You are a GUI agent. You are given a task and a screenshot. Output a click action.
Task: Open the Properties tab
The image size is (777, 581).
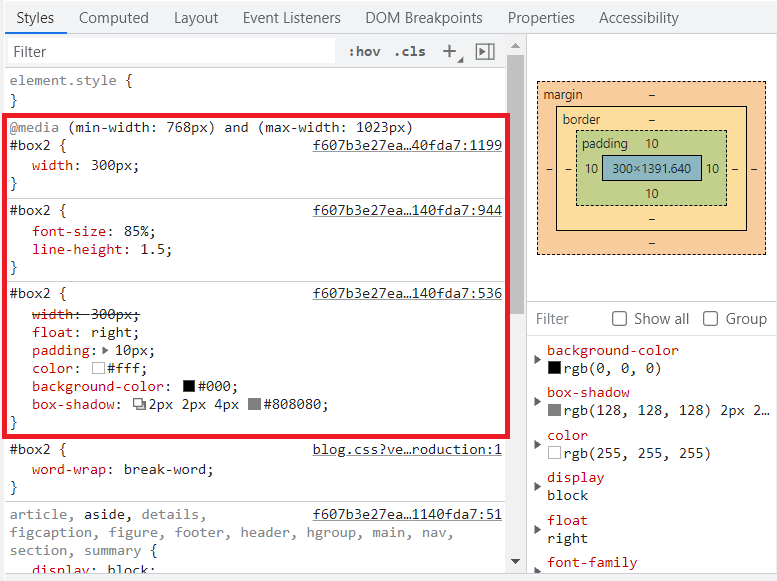(x=541, y=18)
